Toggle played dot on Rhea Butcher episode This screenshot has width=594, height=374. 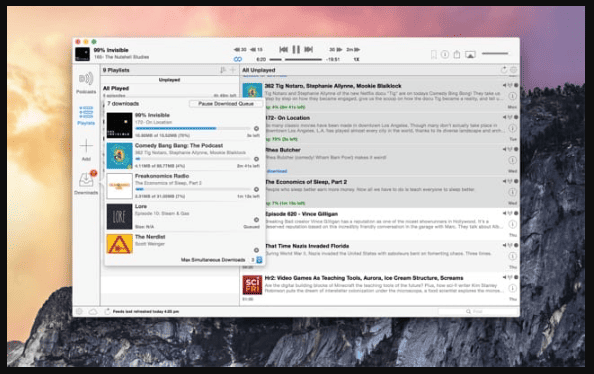[x=516, y=149]
